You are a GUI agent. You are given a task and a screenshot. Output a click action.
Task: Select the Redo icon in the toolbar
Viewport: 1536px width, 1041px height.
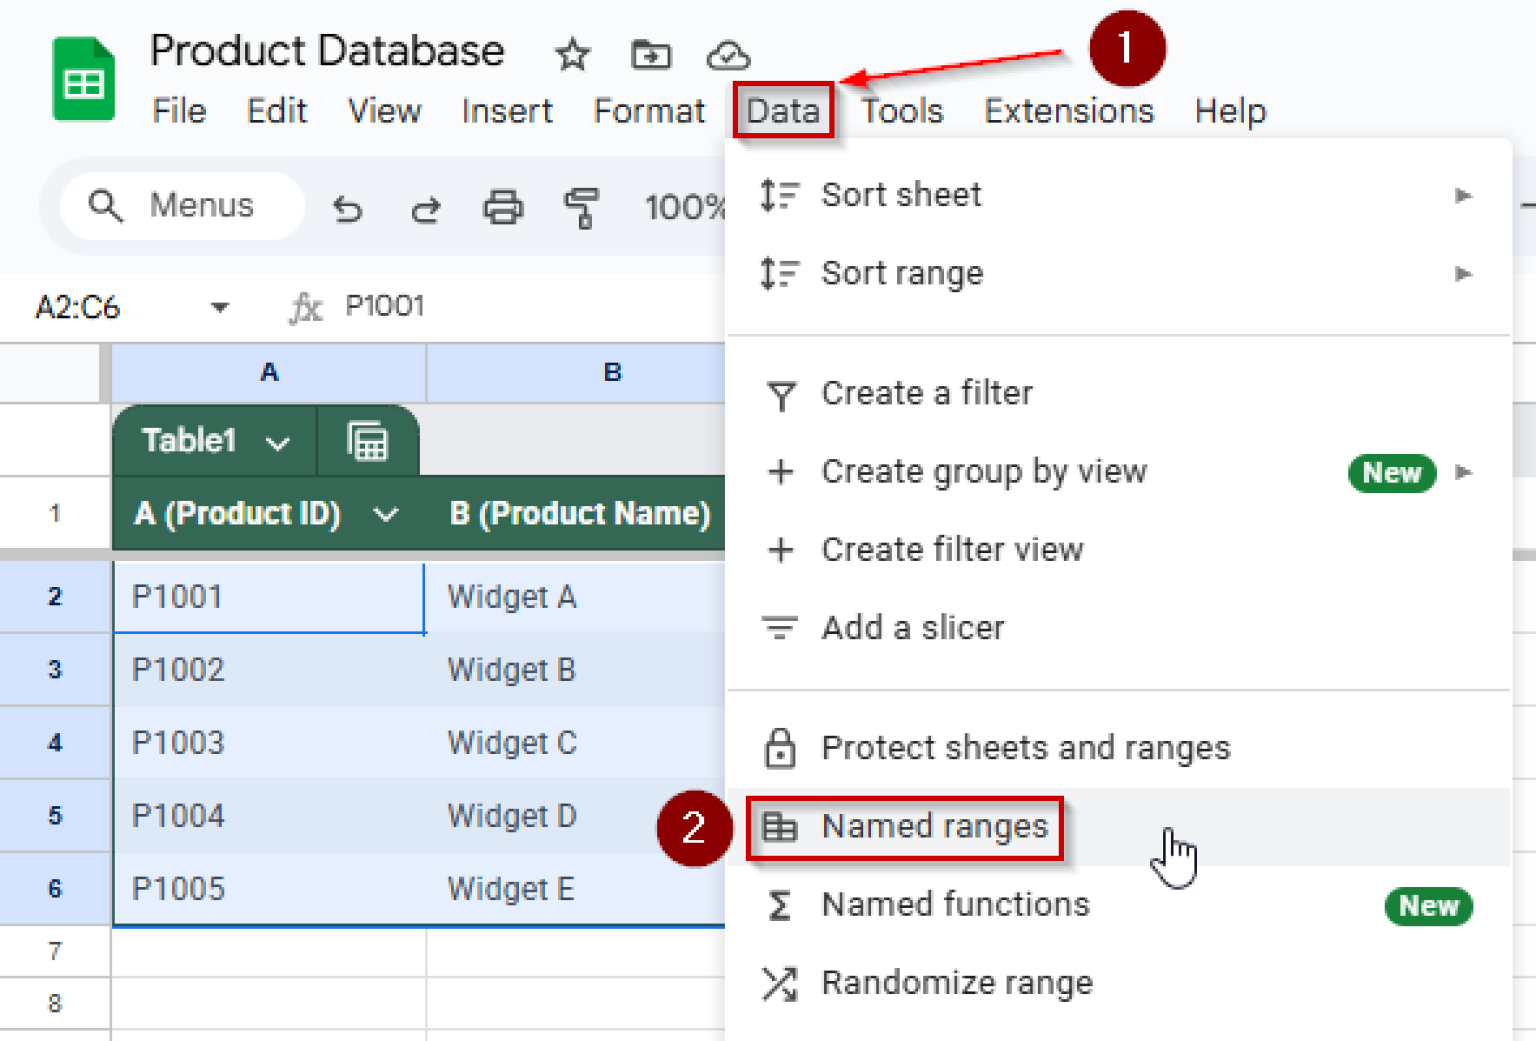coord(425,207)
